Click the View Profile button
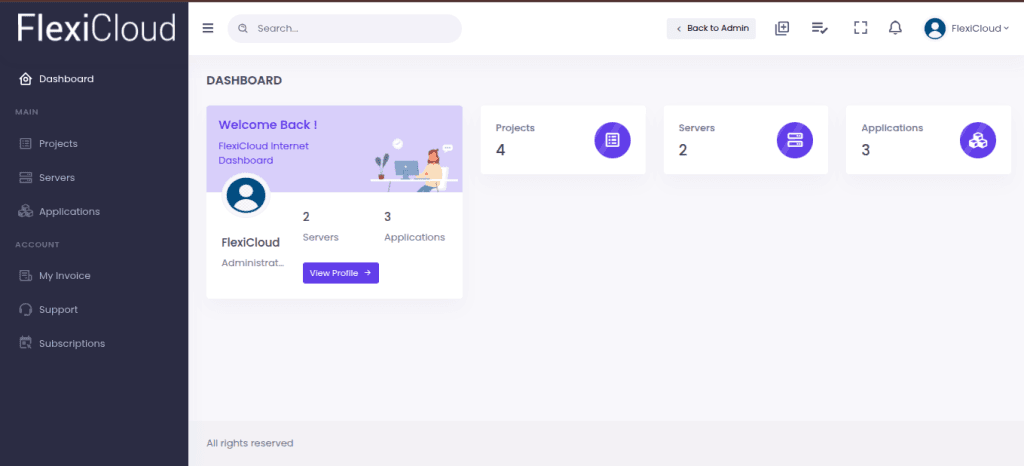This screenshot has height=466, width=1024. [x=340, y=273]
